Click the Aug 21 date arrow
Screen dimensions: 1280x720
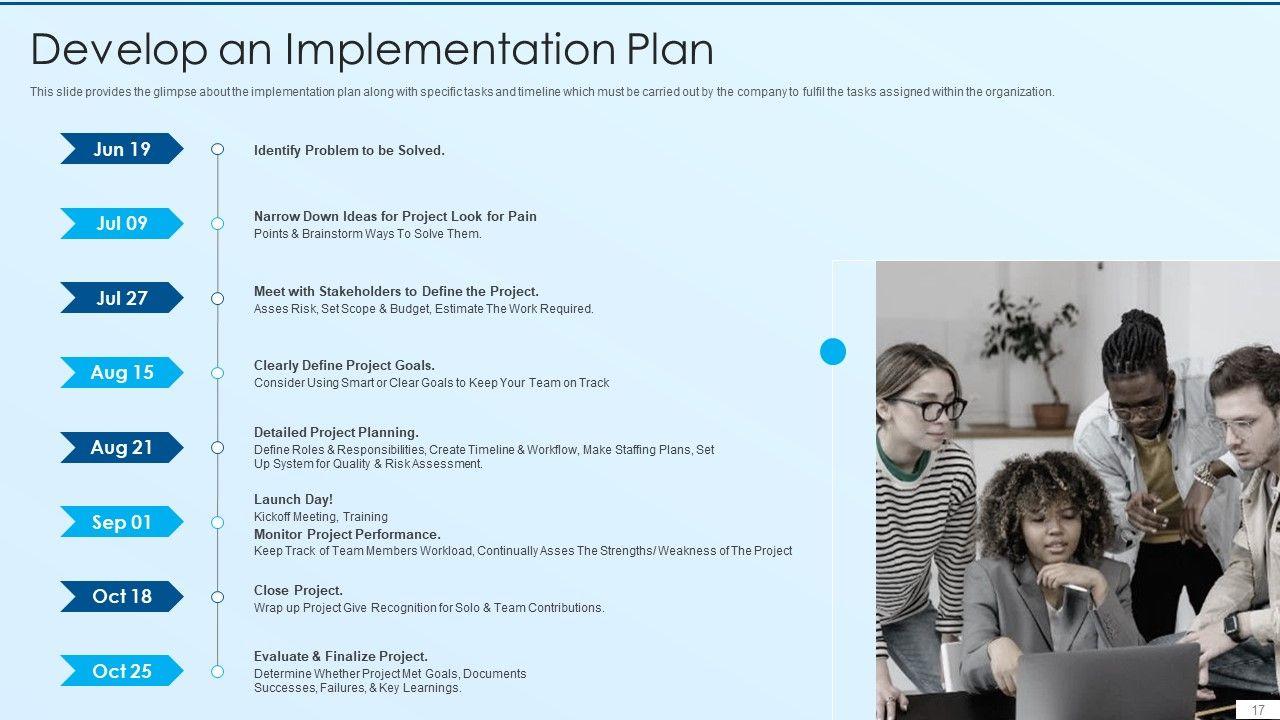(122, 447)
